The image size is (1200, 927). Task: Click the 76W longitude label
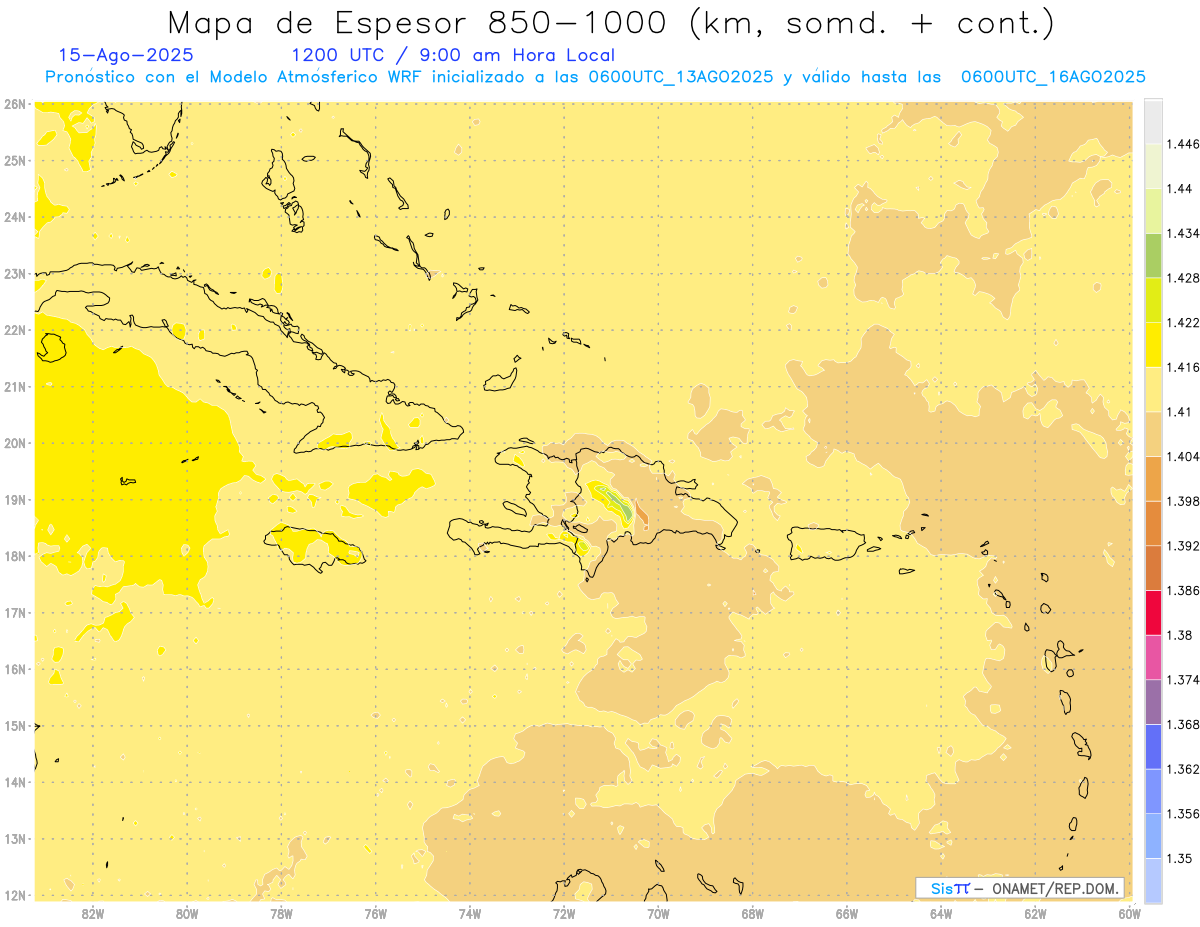pos(376,913)
